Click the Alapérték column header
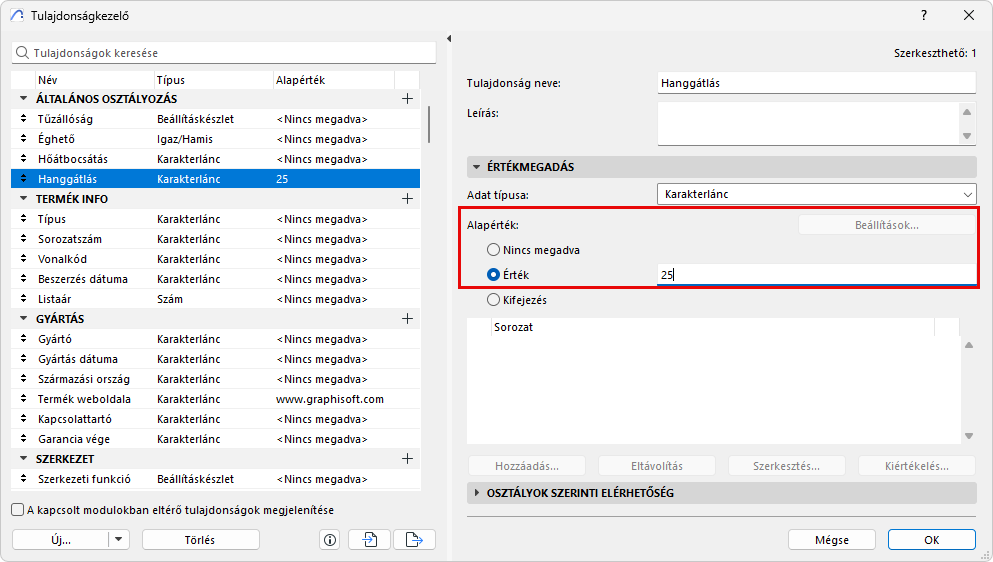Viewport: 993px width, 562px height. click(x=333, y=80)
